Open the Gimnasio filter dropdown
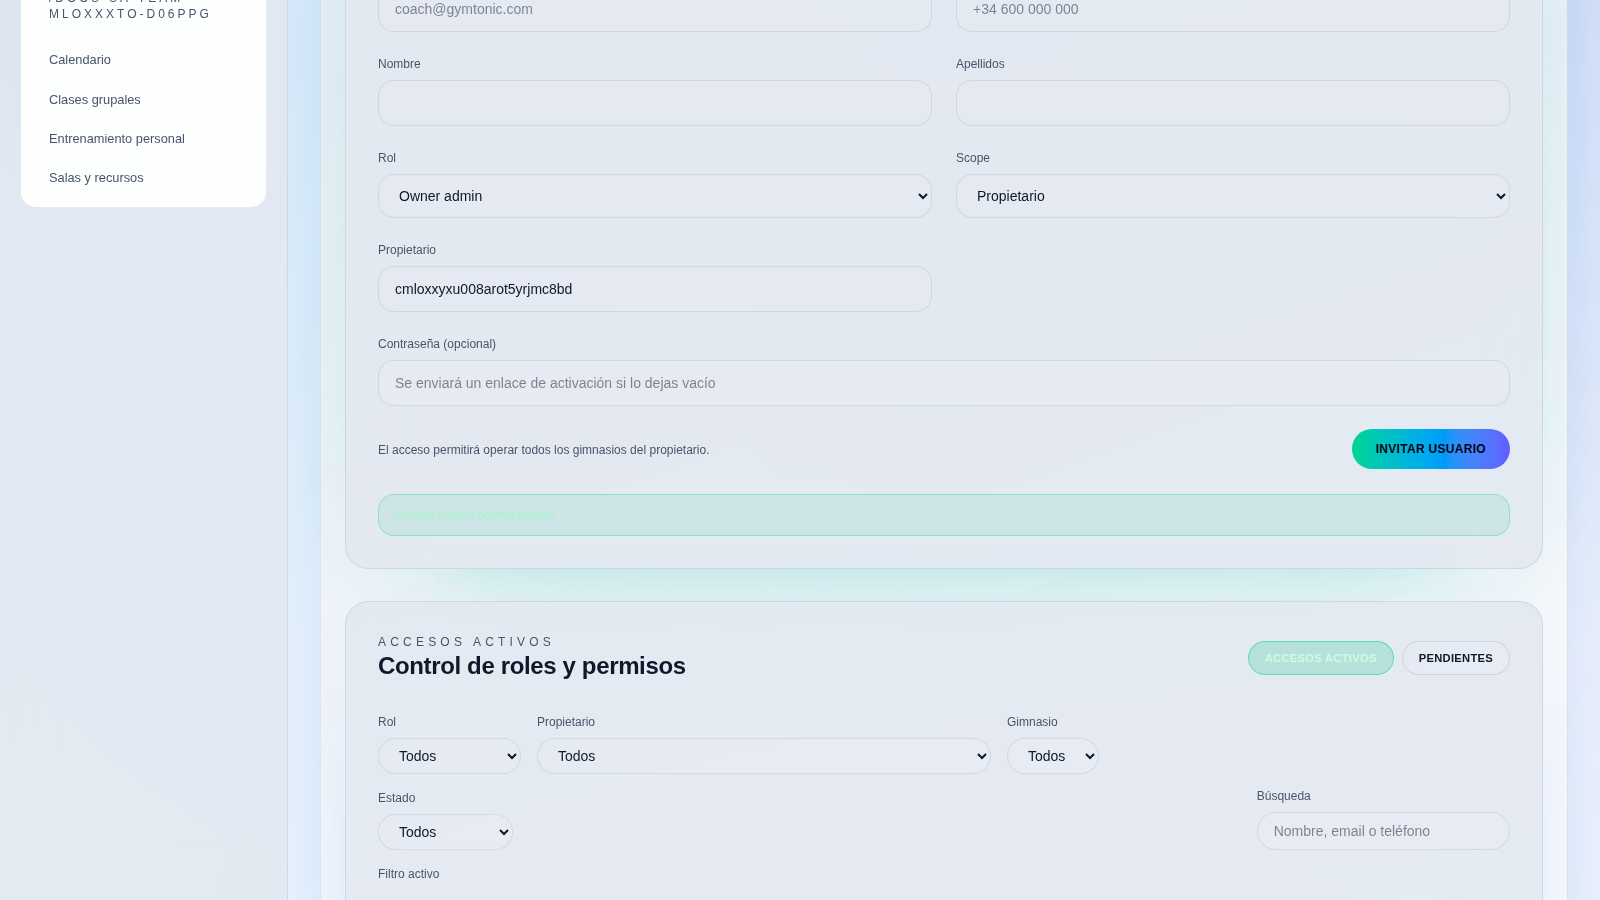1600x900 pixels. [1052, 756]
